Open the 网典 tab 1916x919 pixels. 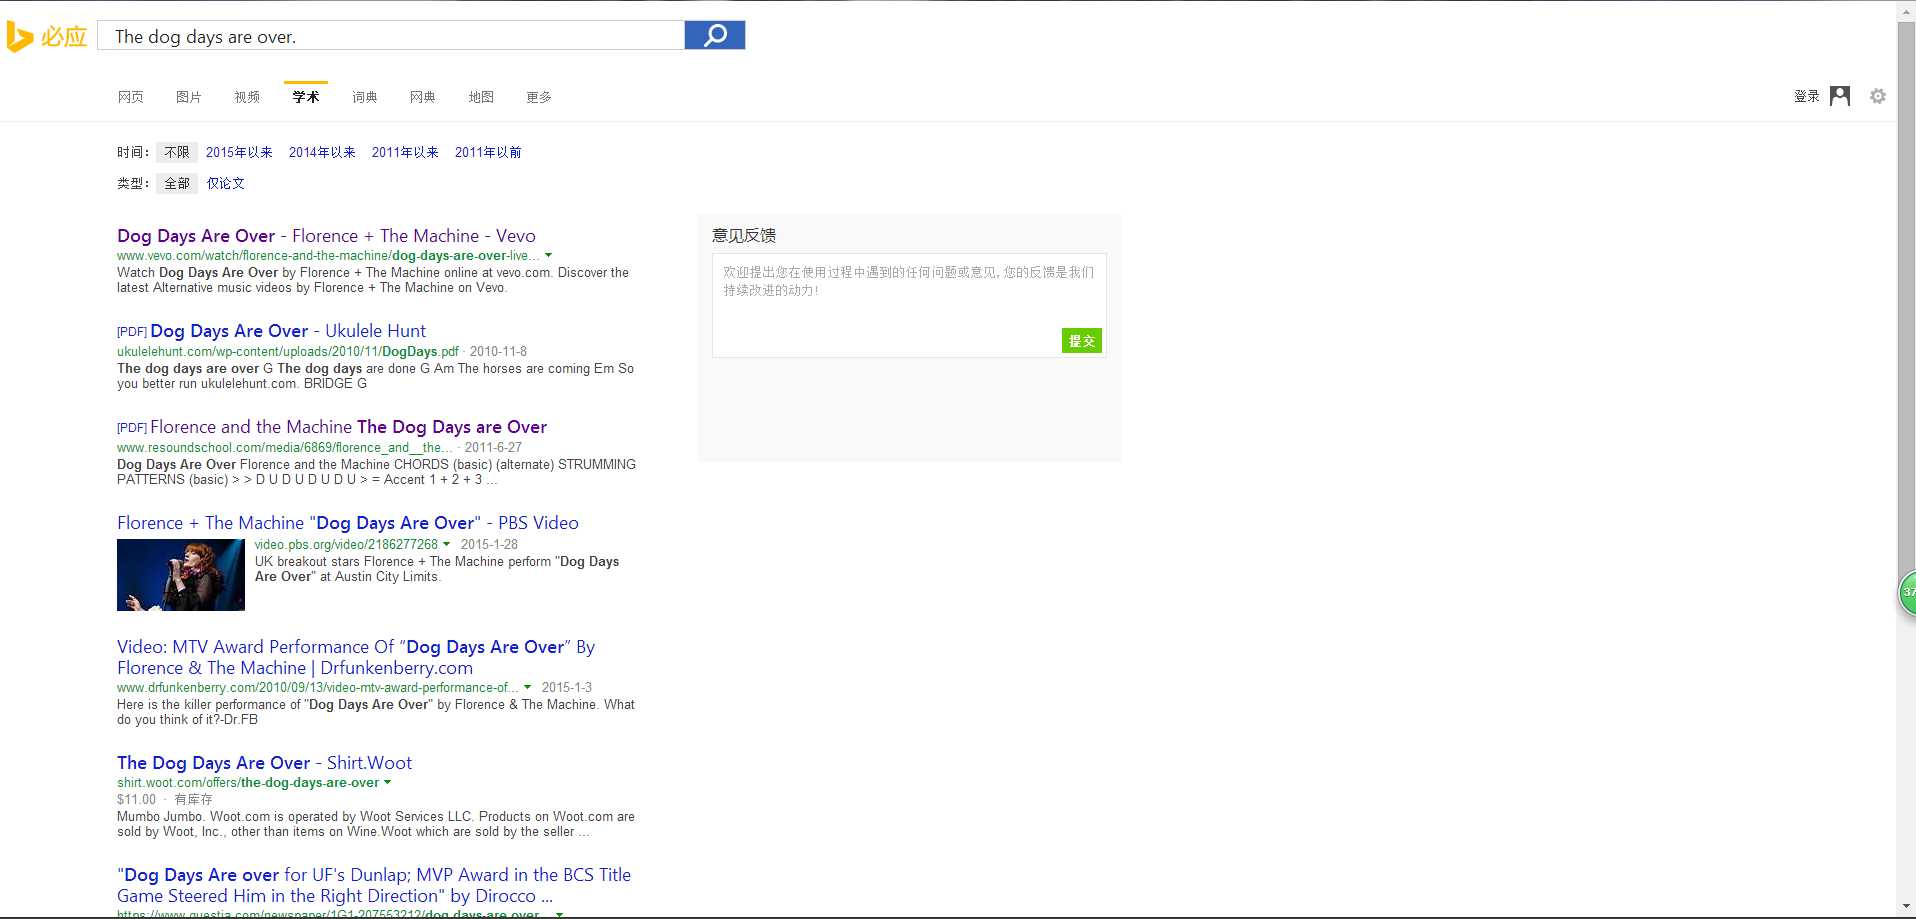tap(423, 97)
